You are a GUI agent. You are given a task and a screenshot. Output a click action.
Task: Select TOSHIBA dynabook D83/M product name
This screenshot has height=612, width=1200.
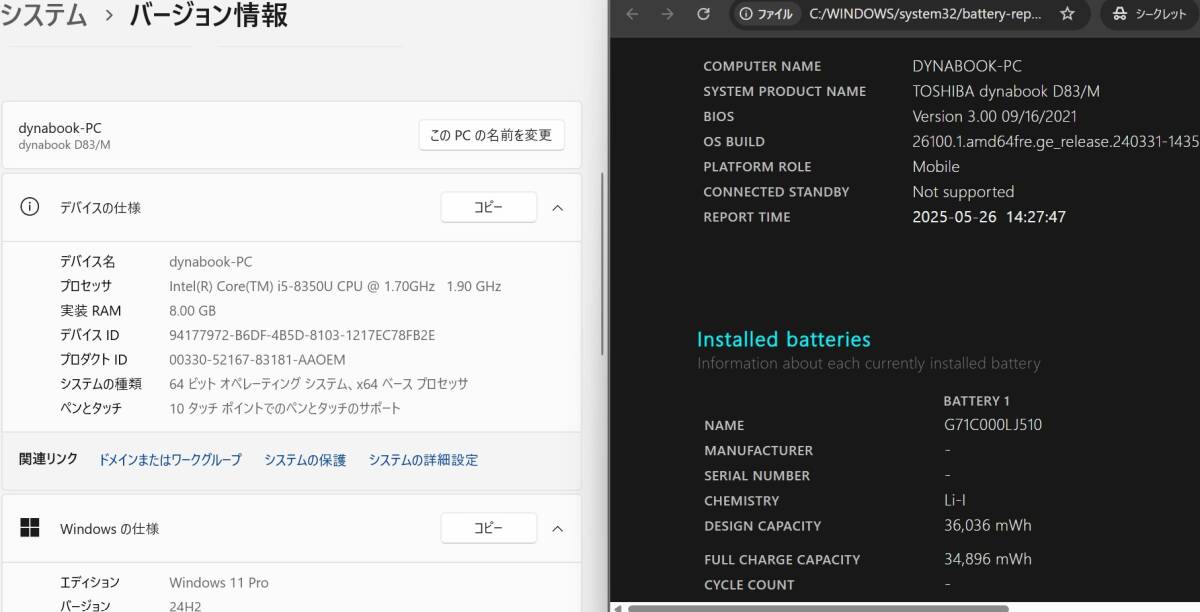[1006, 91]
